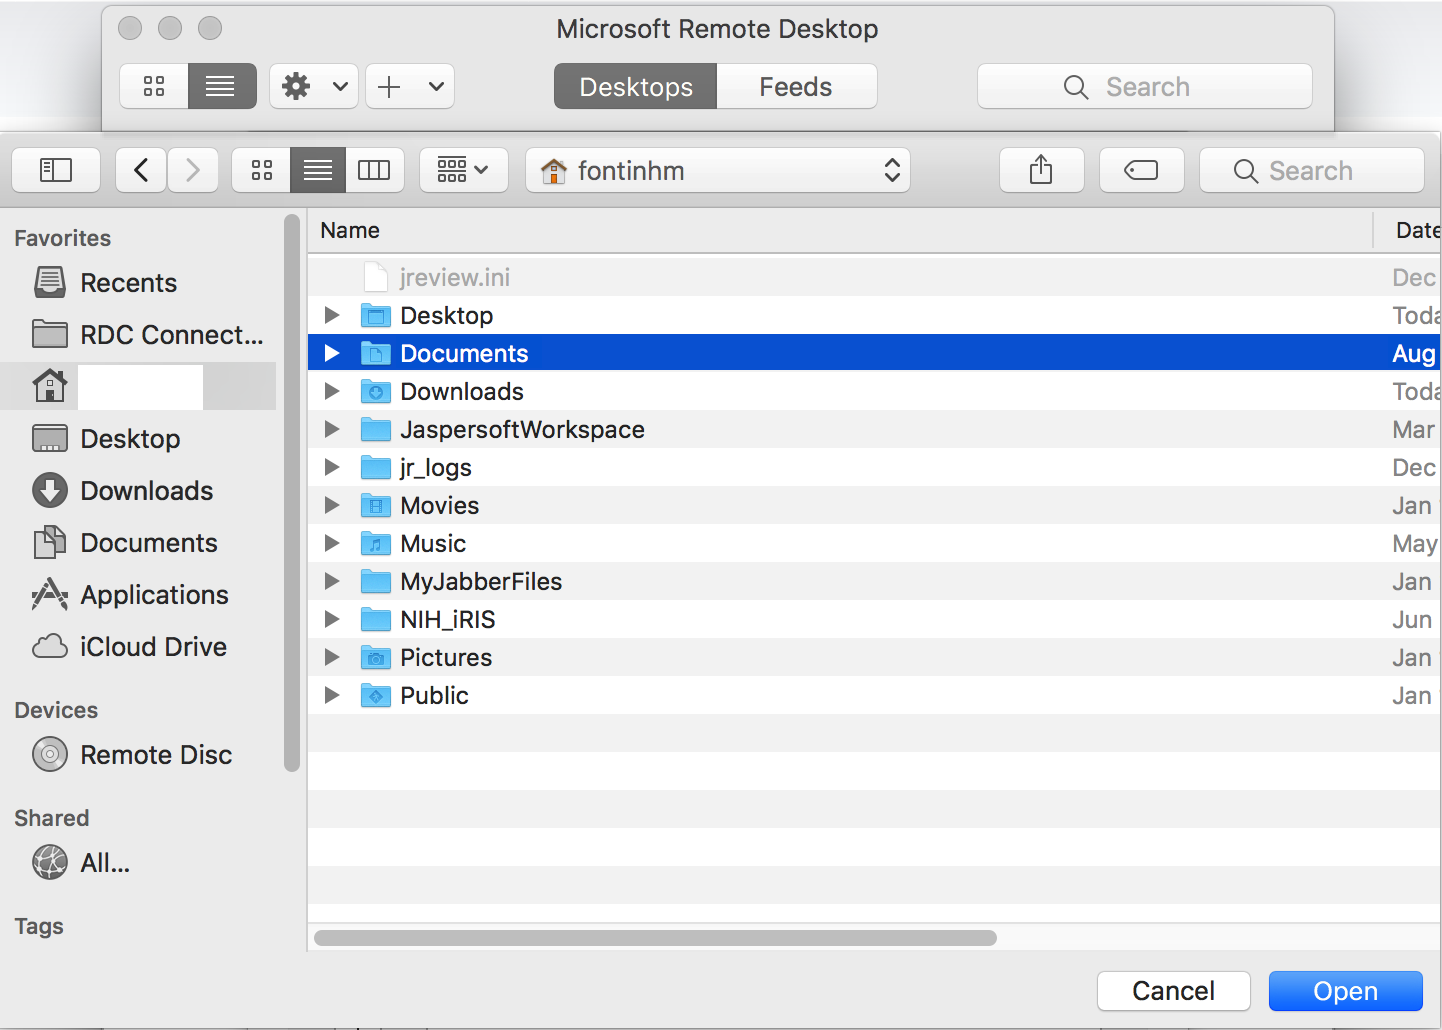Select the Music folder

(x=875, y=543)
